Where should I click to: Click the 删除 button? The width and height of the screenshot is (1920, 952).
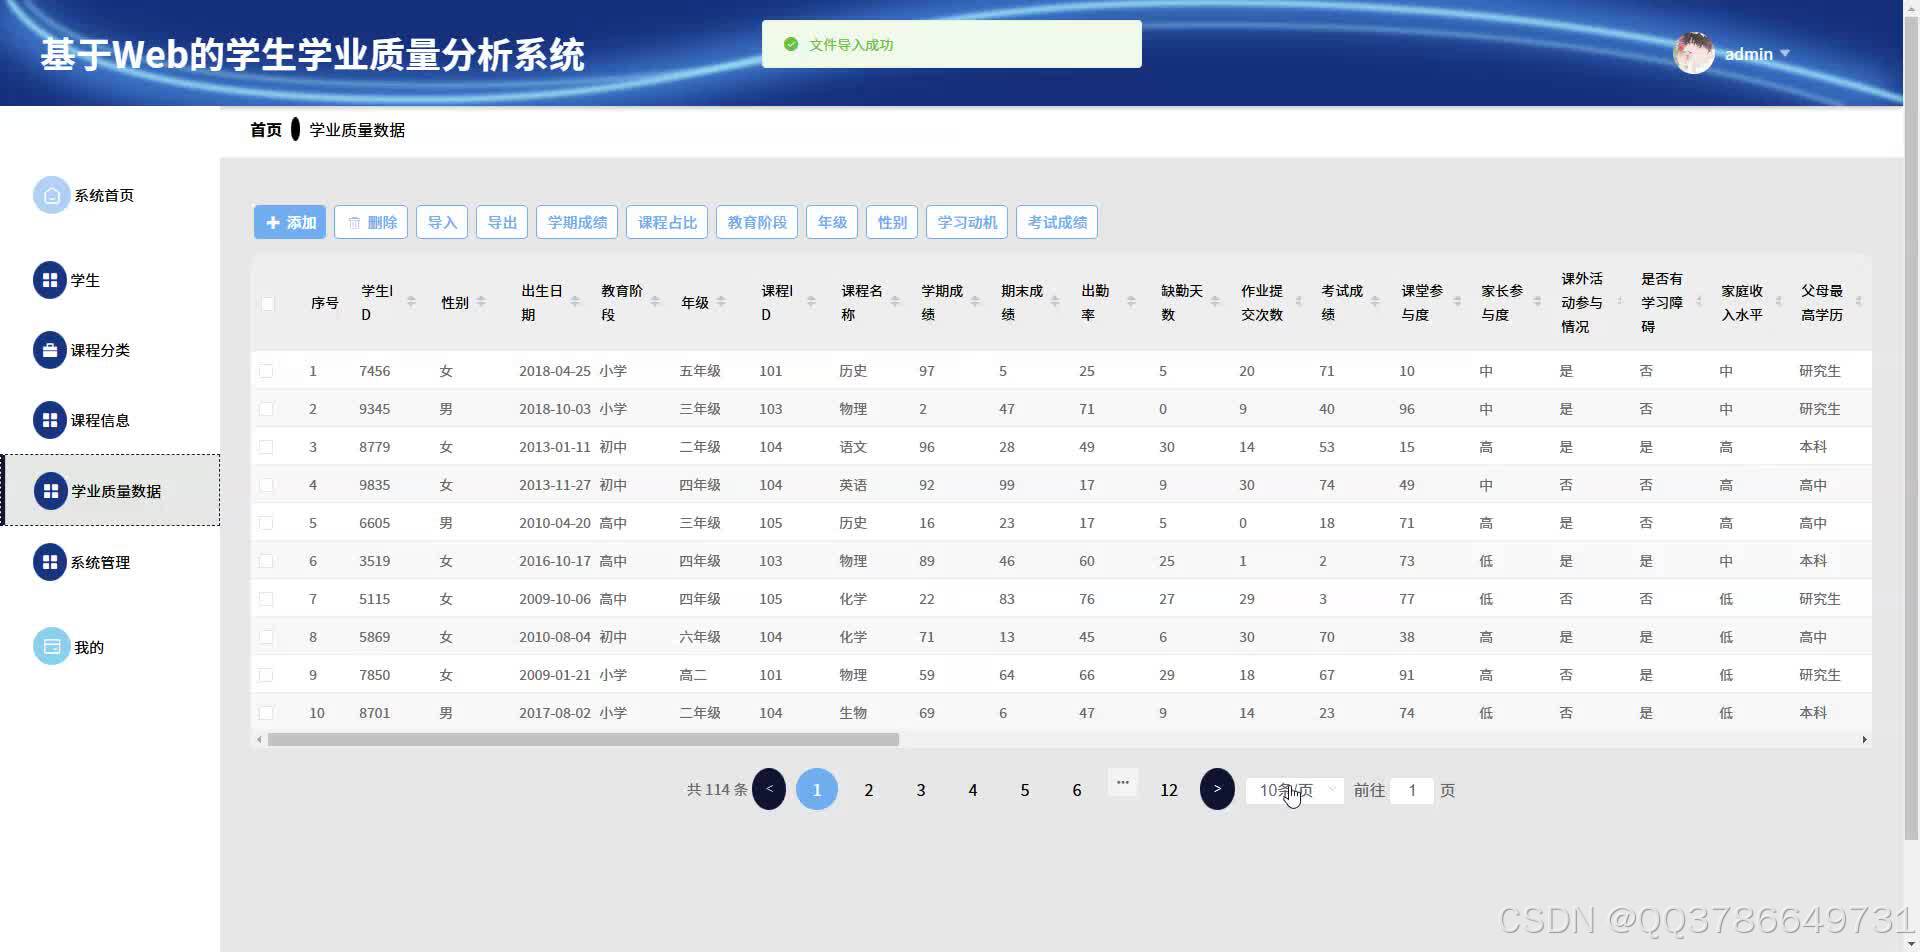tap(371, 222)
